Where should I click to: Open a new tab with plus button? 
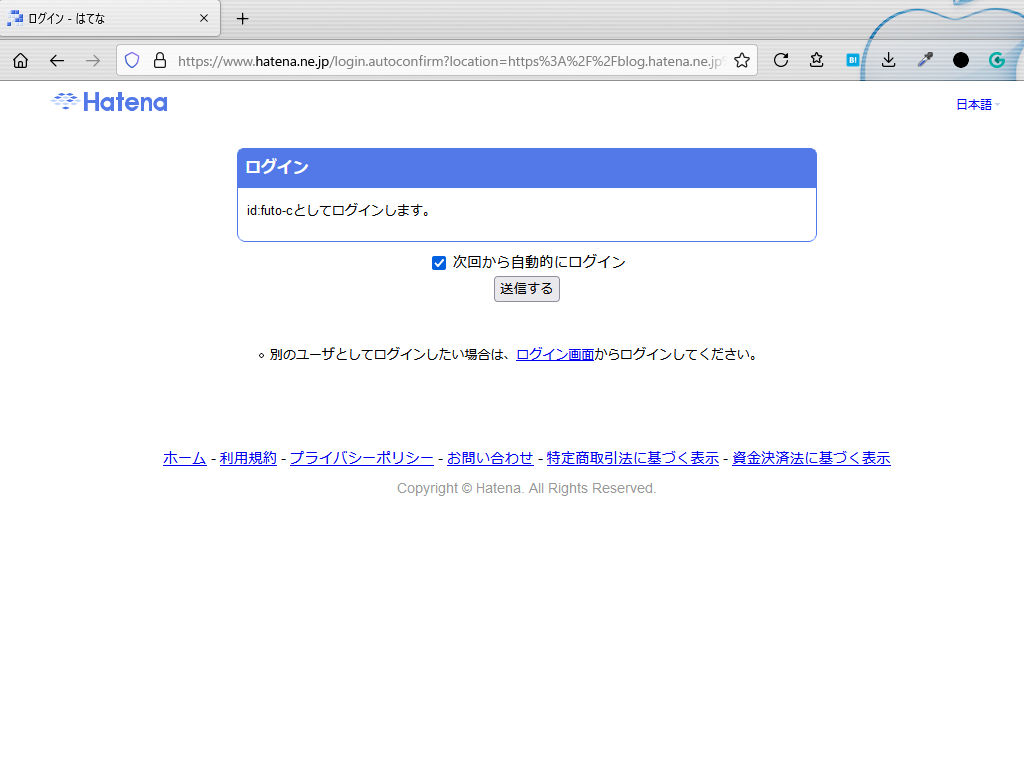point(242,19)
